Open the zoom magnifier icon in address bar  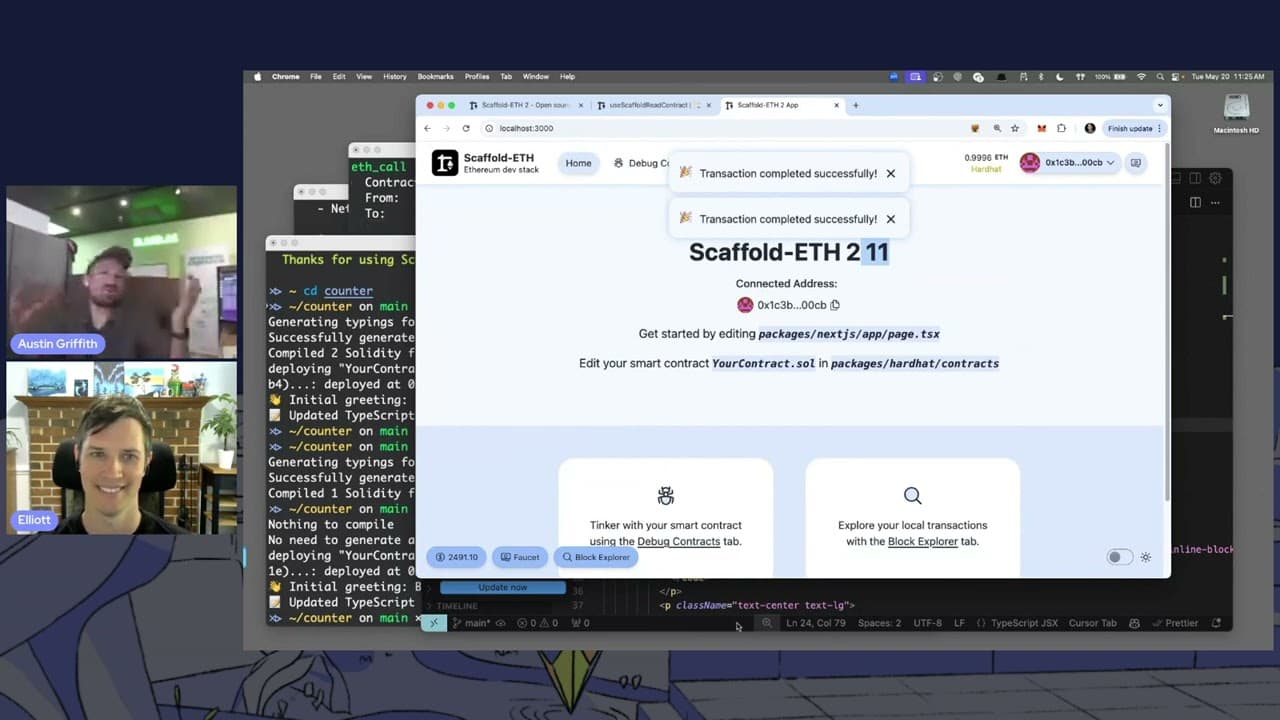pyautogui.click(x=997, y=128)
